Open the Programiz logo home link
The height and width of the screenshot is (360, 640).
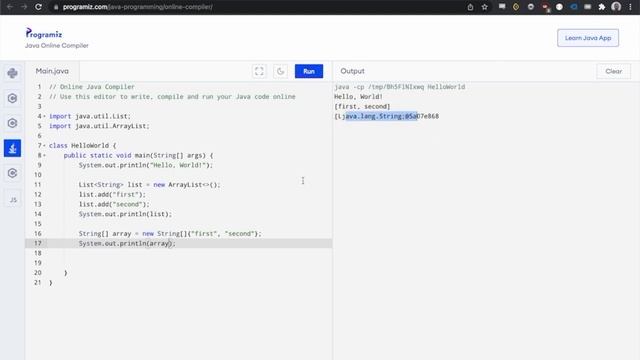(44, 33)
